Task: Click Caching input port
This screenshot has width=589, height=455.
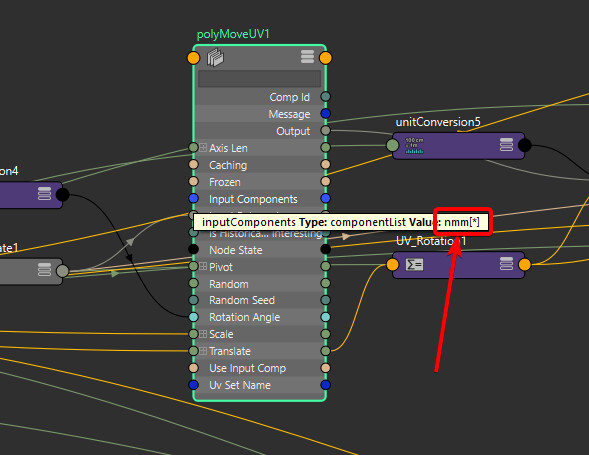Action: tap(193, 164)
